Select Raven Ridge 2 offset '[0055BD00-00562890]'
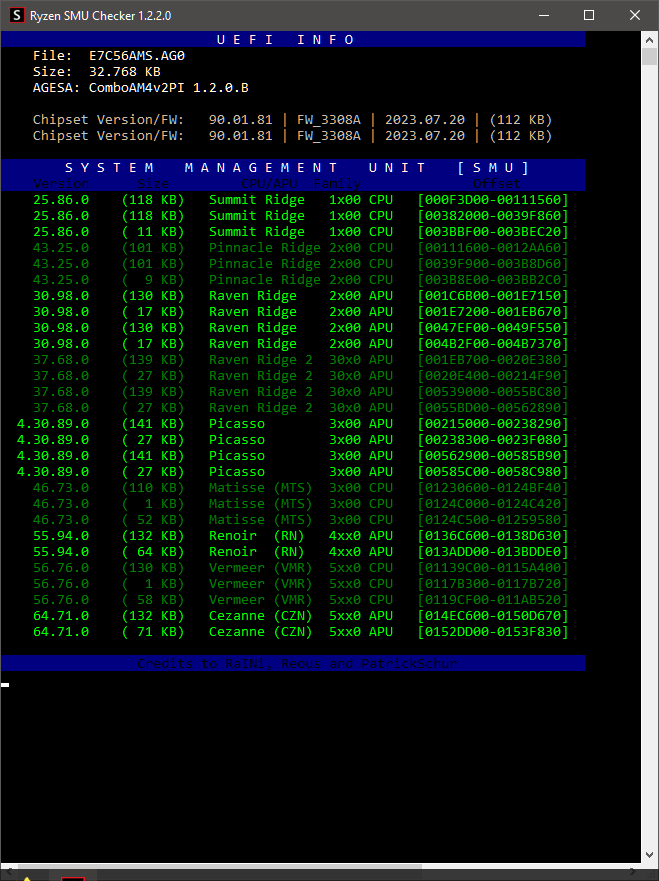The width and height of the screenshot is (659, 881). (493, 408)
